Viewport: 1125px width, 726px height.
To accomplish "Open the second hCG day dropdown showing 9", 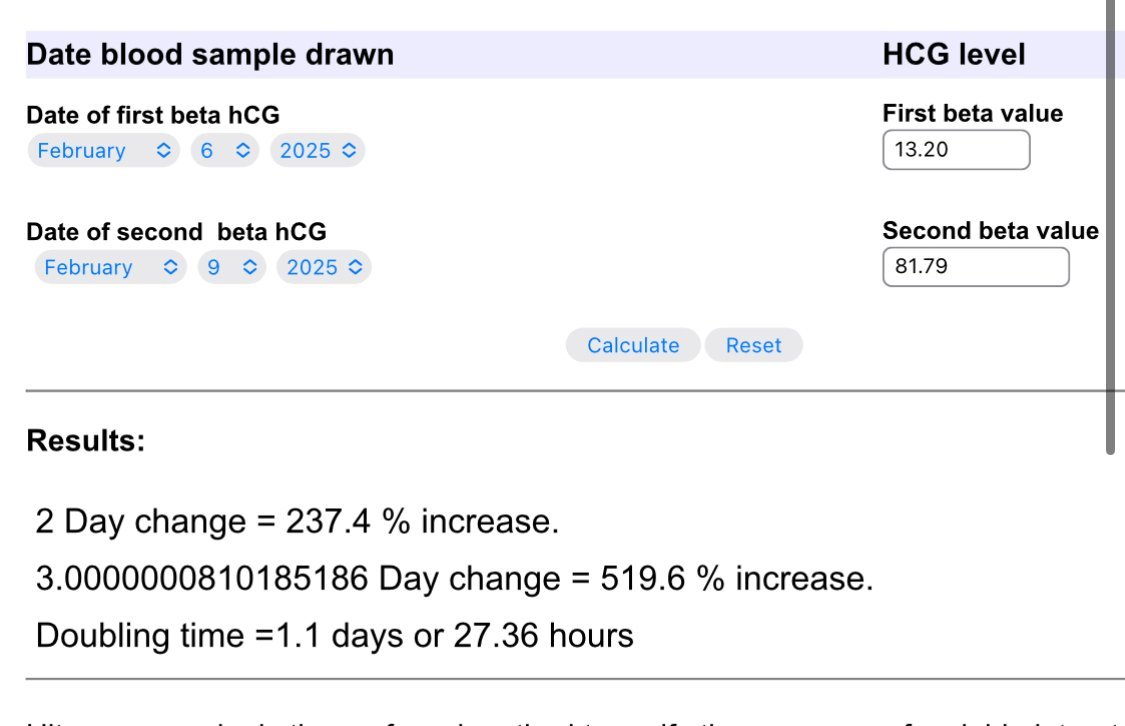I will point(231,268).
